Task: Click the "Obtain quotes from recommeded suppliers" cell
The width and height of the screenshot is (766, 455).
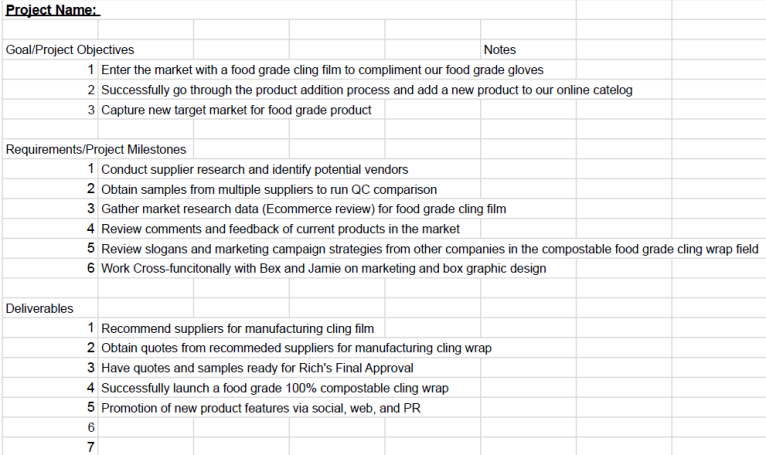Action: pos(296,348)
